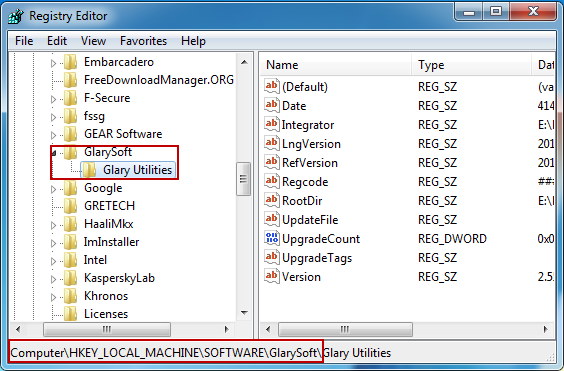Click the Khronos folder icon

point(70,296)
